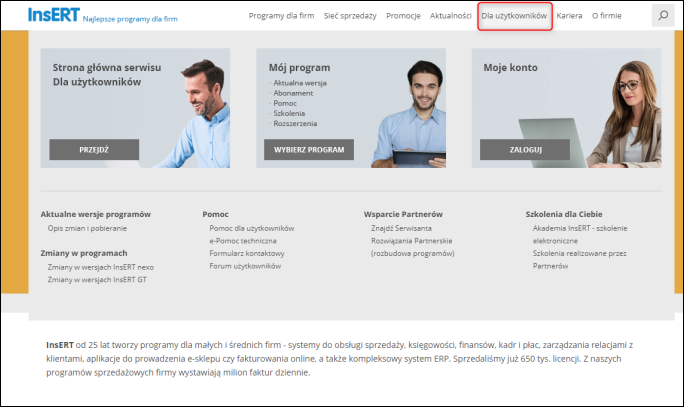
Task: Open Dla użytkowników menu
Action: click(514, 16)
